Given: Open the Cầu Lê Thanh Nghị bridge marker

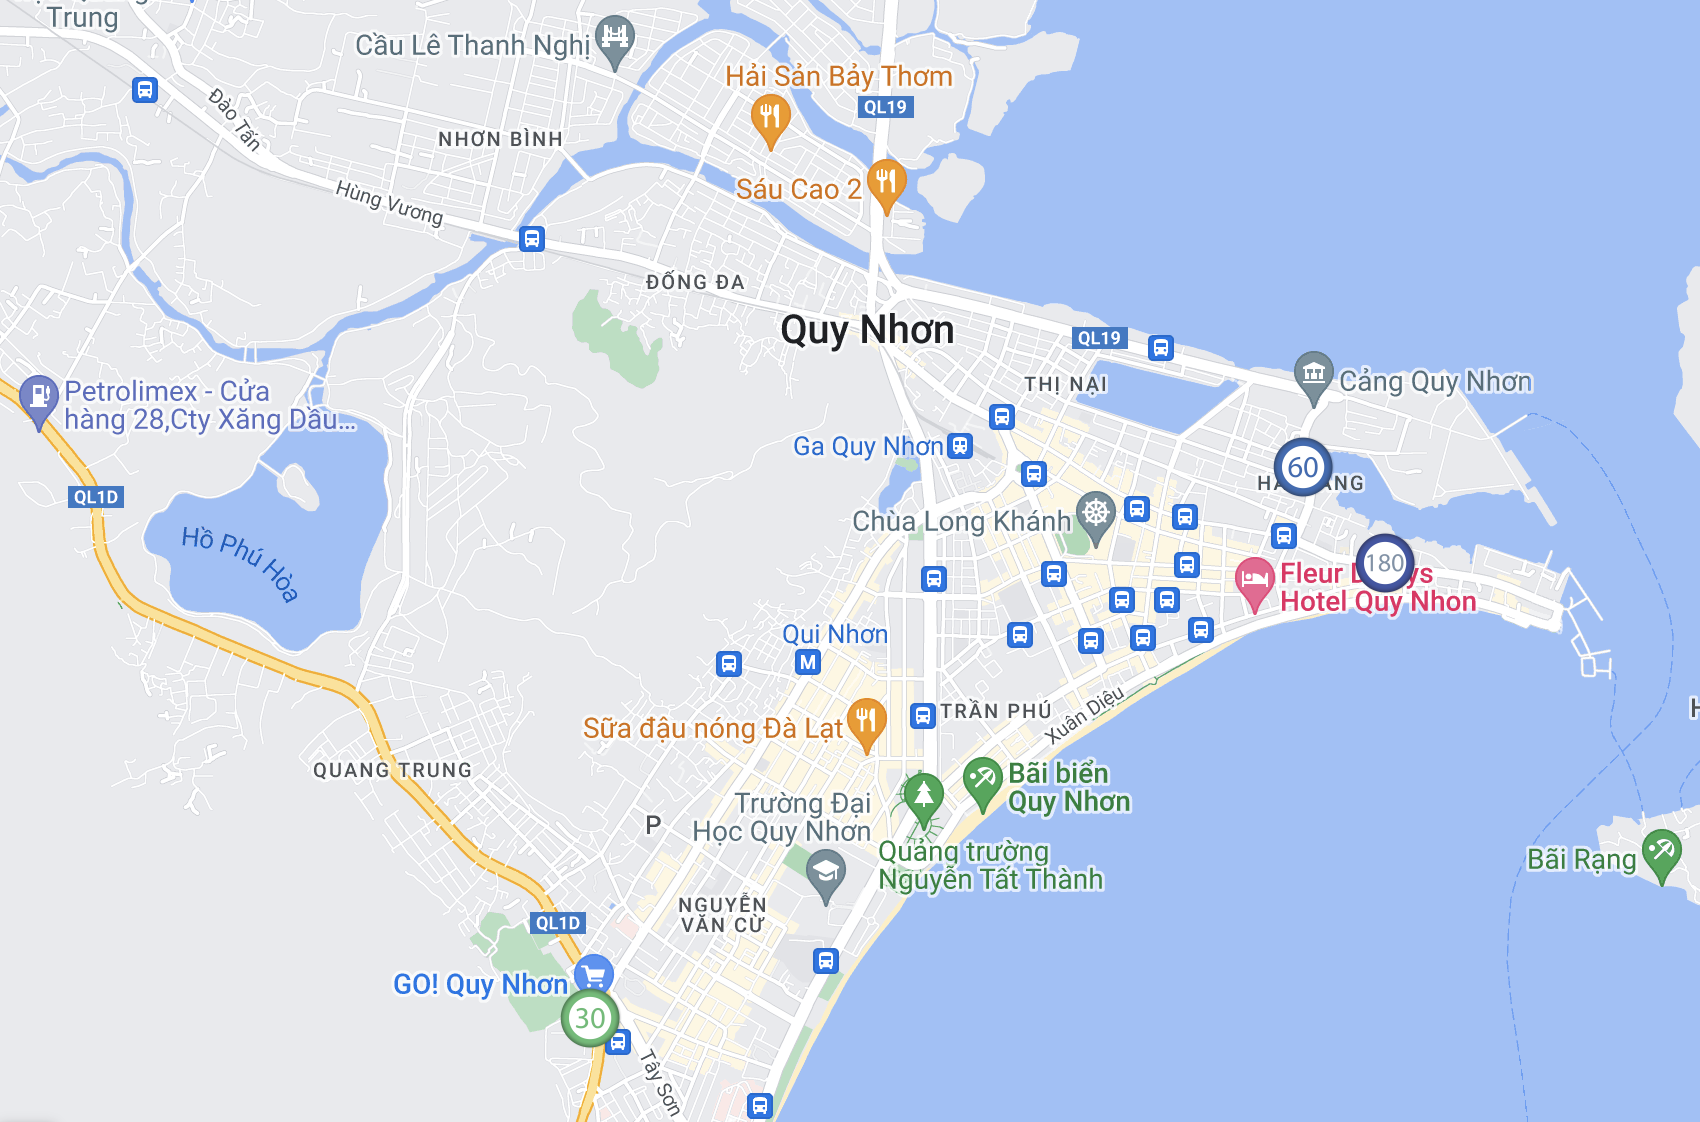Looking at the screenshot, I should (x=615, y=42).
